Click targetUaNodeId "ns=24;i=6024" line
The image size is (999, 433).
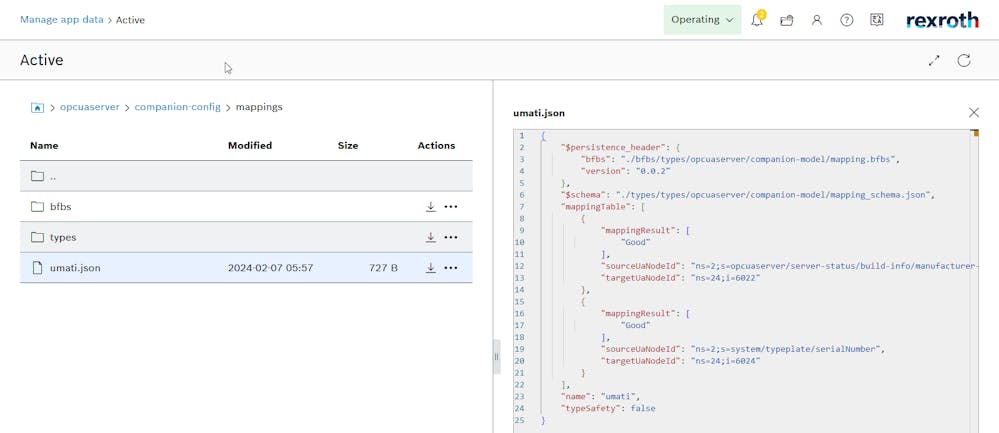[680, 361]
